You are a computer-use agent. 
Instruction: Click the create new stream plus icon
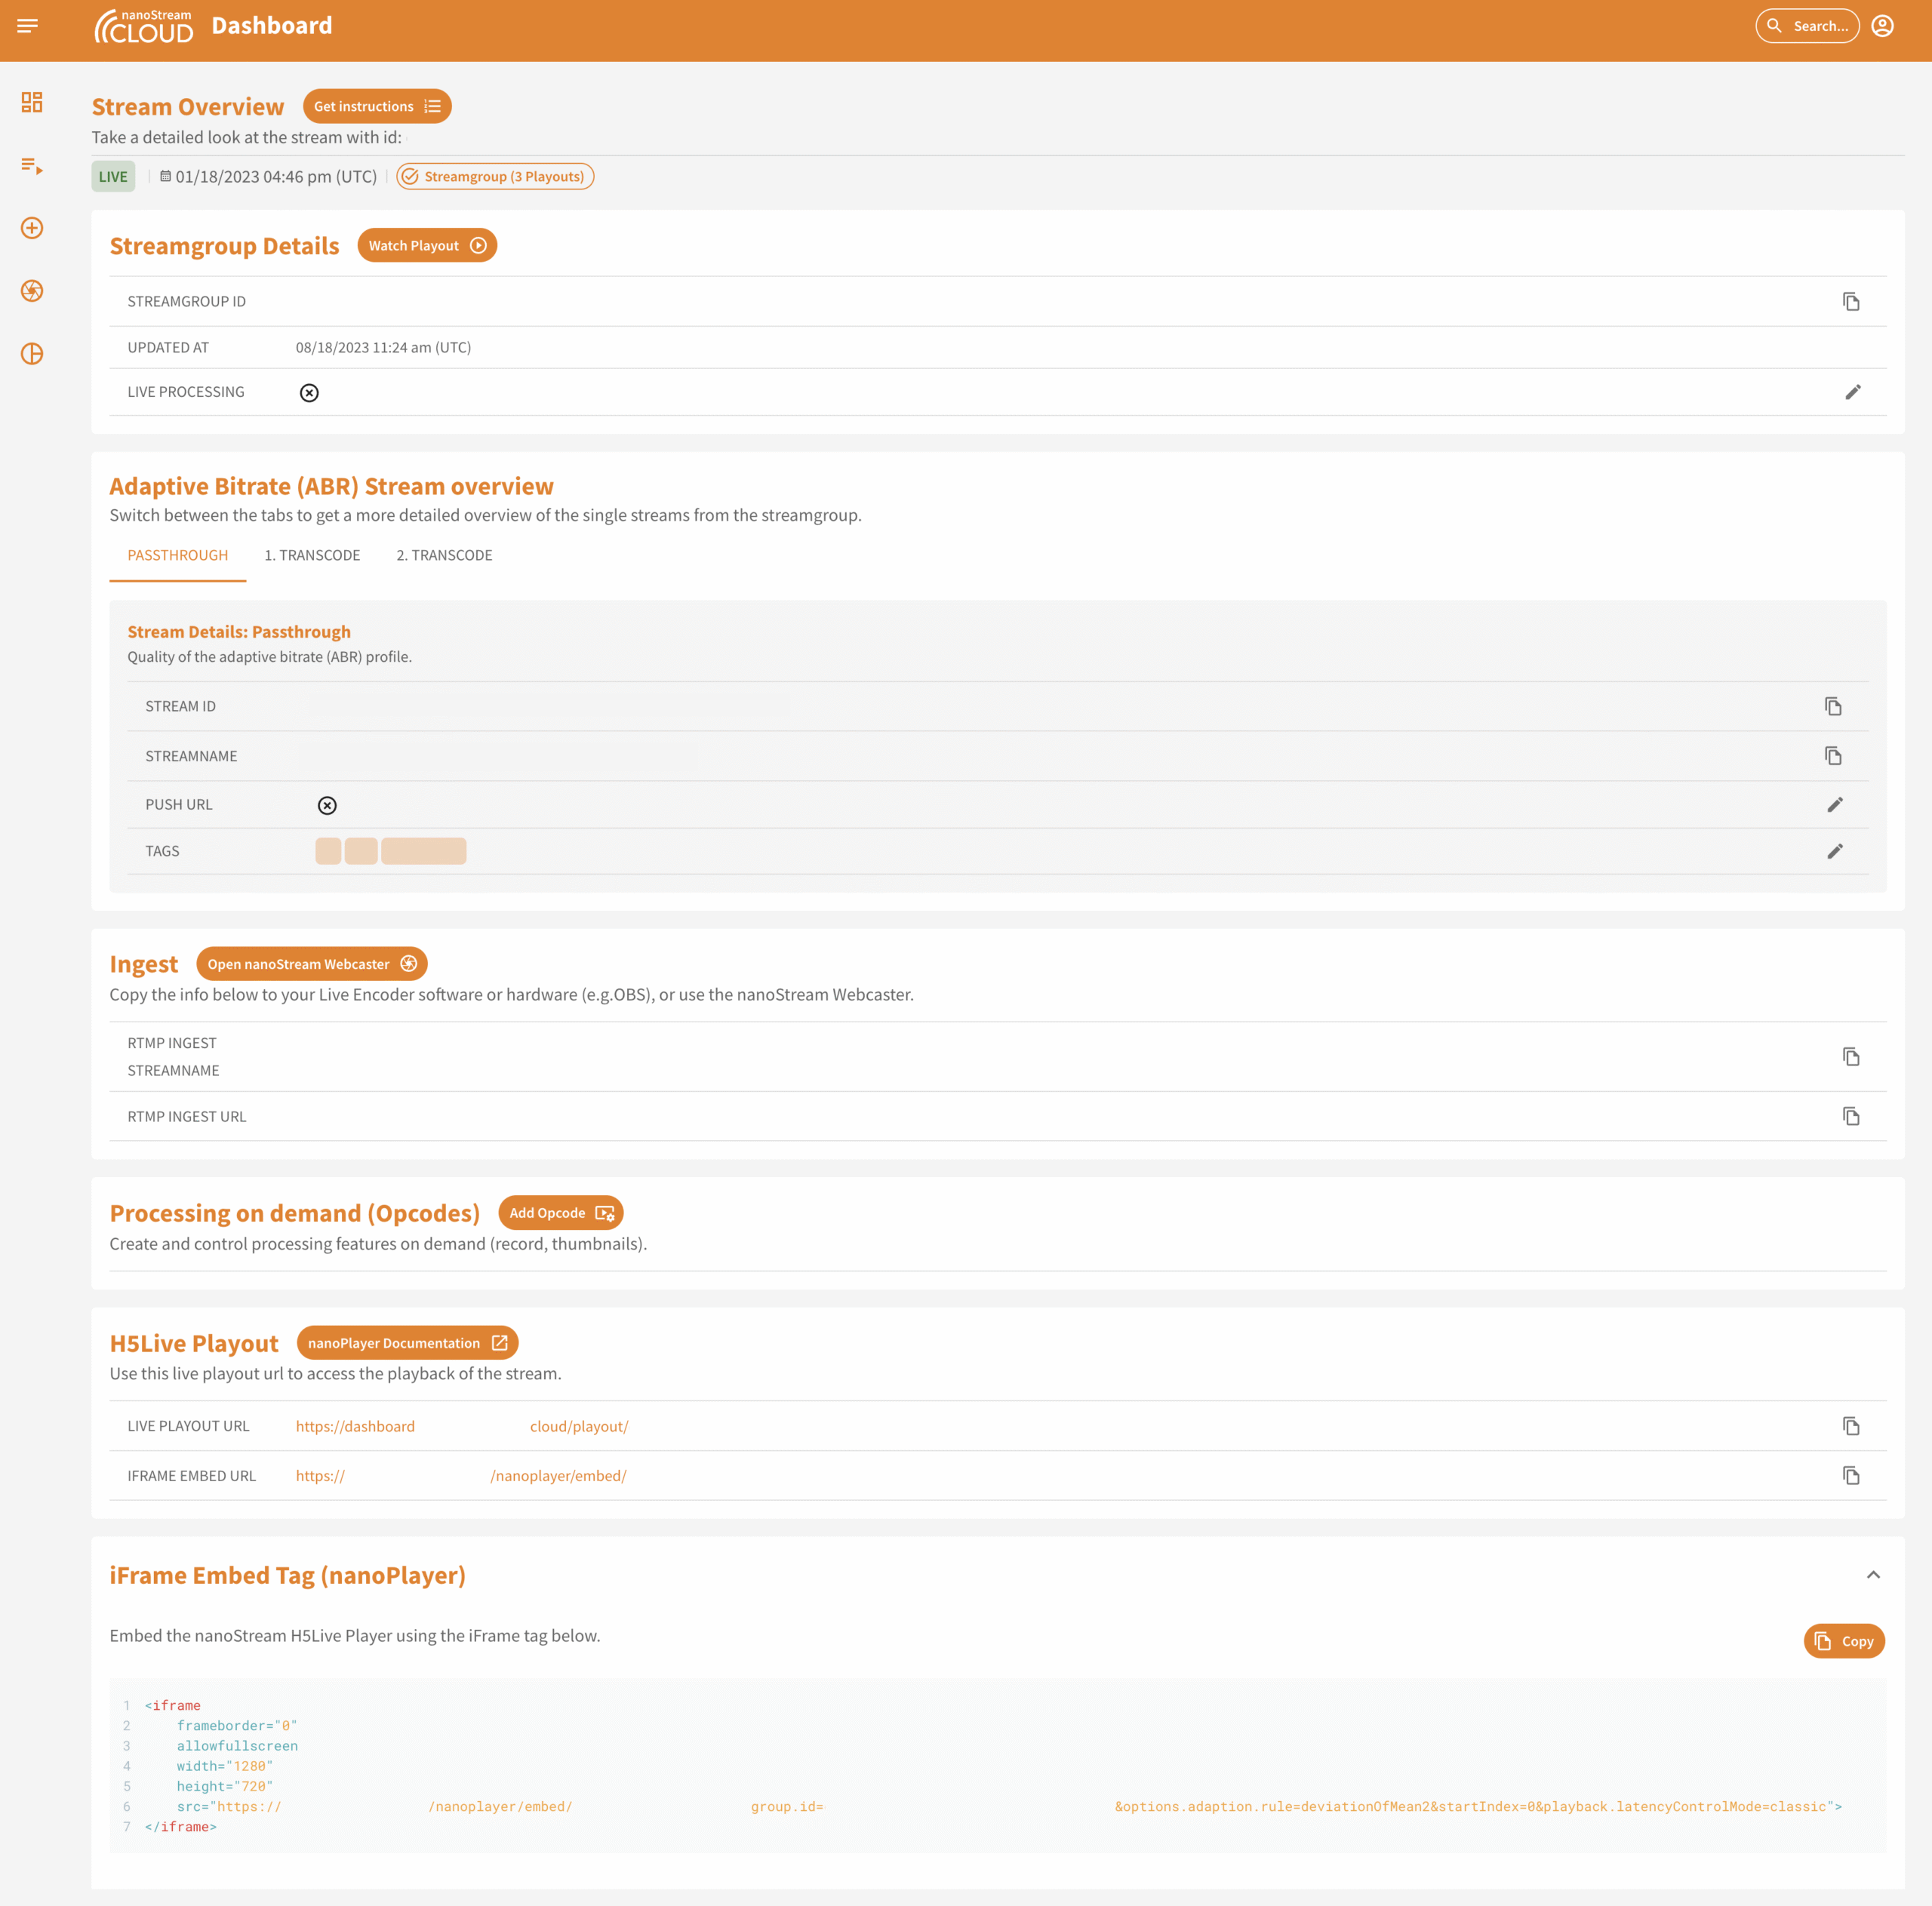click(32, 228)
